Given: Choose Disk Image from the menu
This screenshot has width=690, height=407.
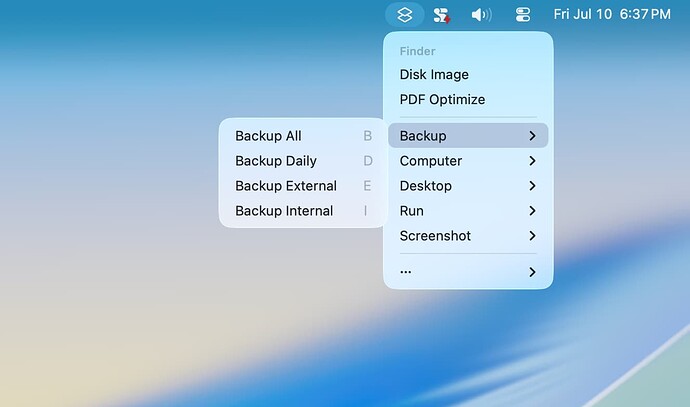Looking at the screenshot, I should click(x=468, y=74).
